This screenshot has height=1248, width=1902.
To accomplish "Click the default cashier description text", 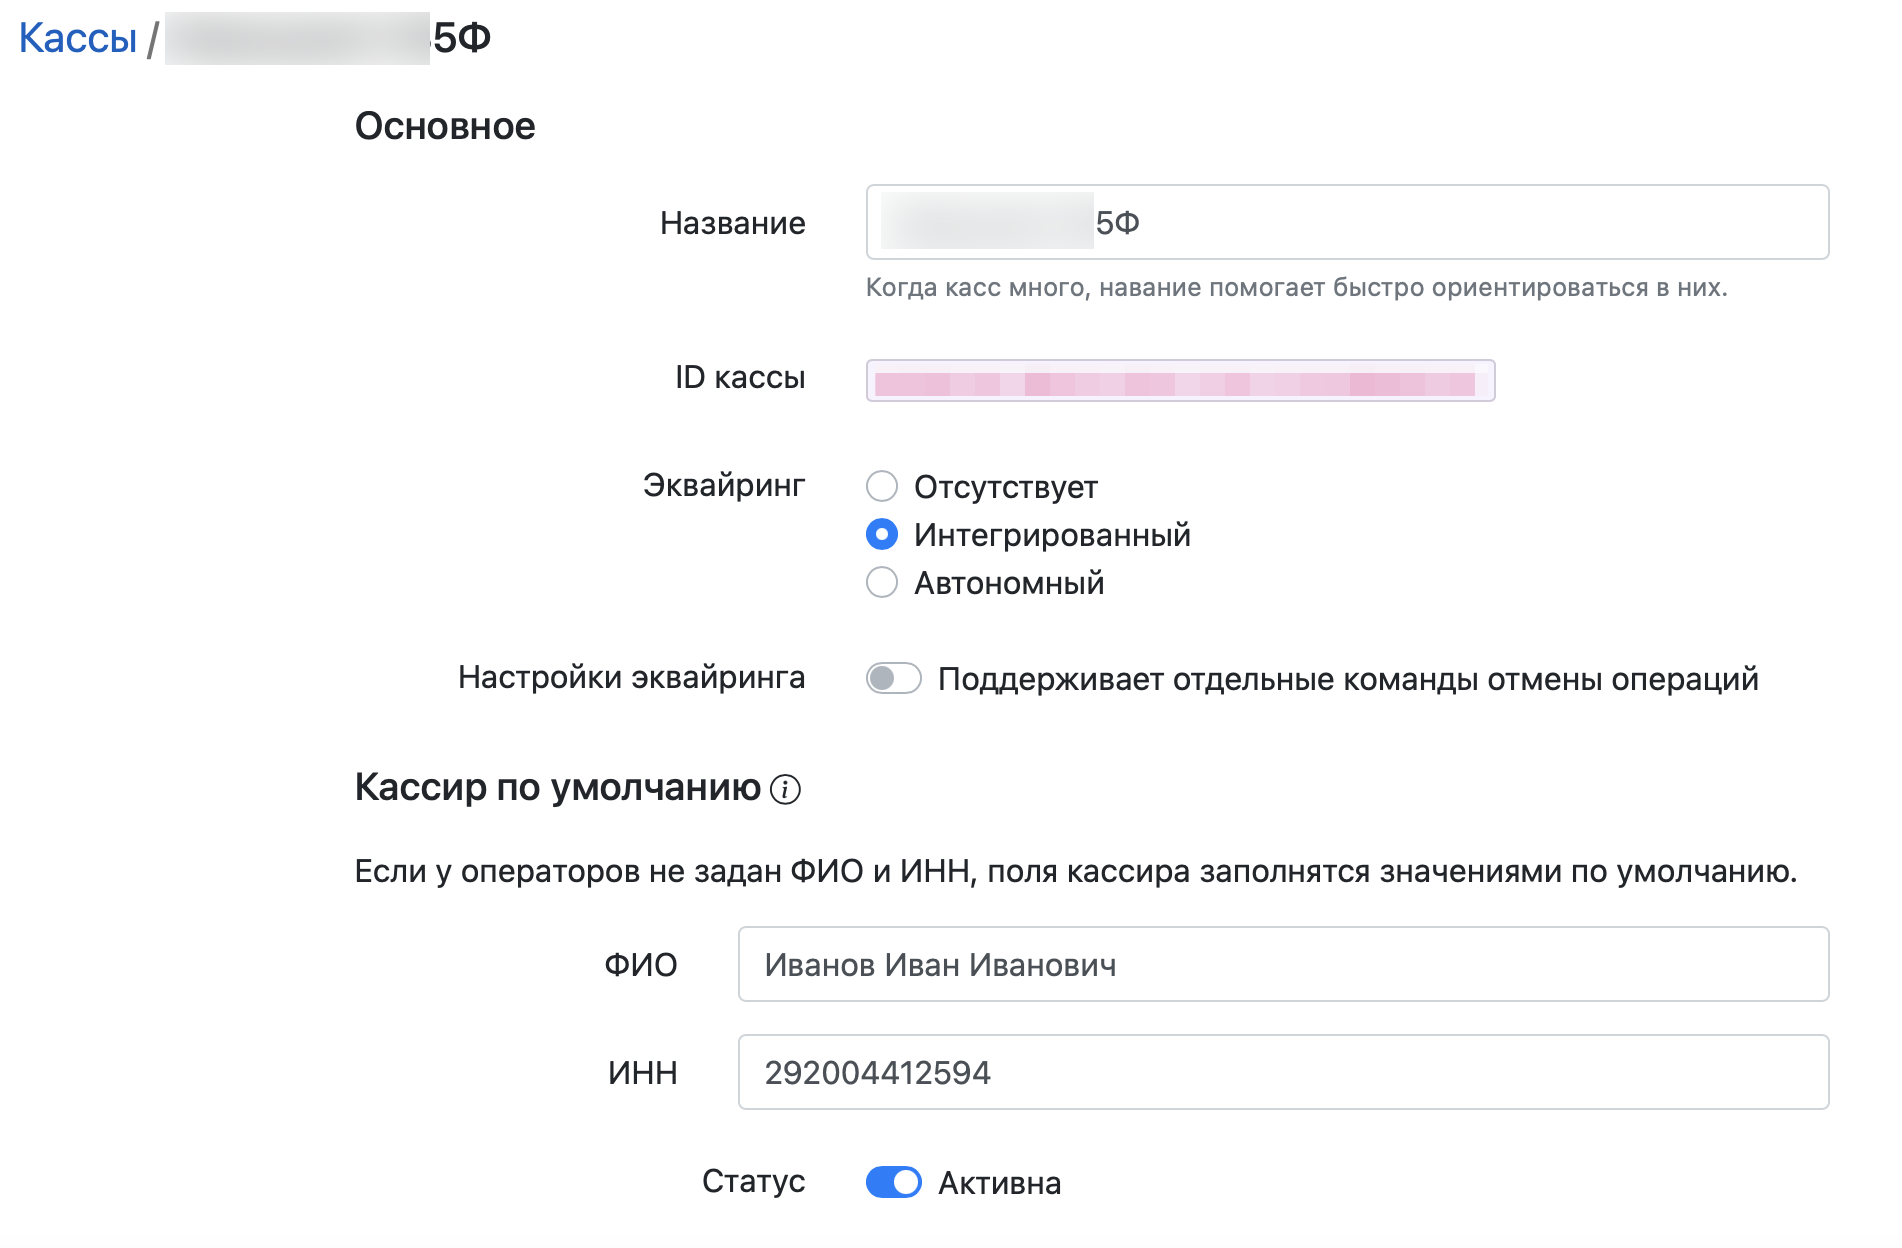I will (x=1076, y=871).
